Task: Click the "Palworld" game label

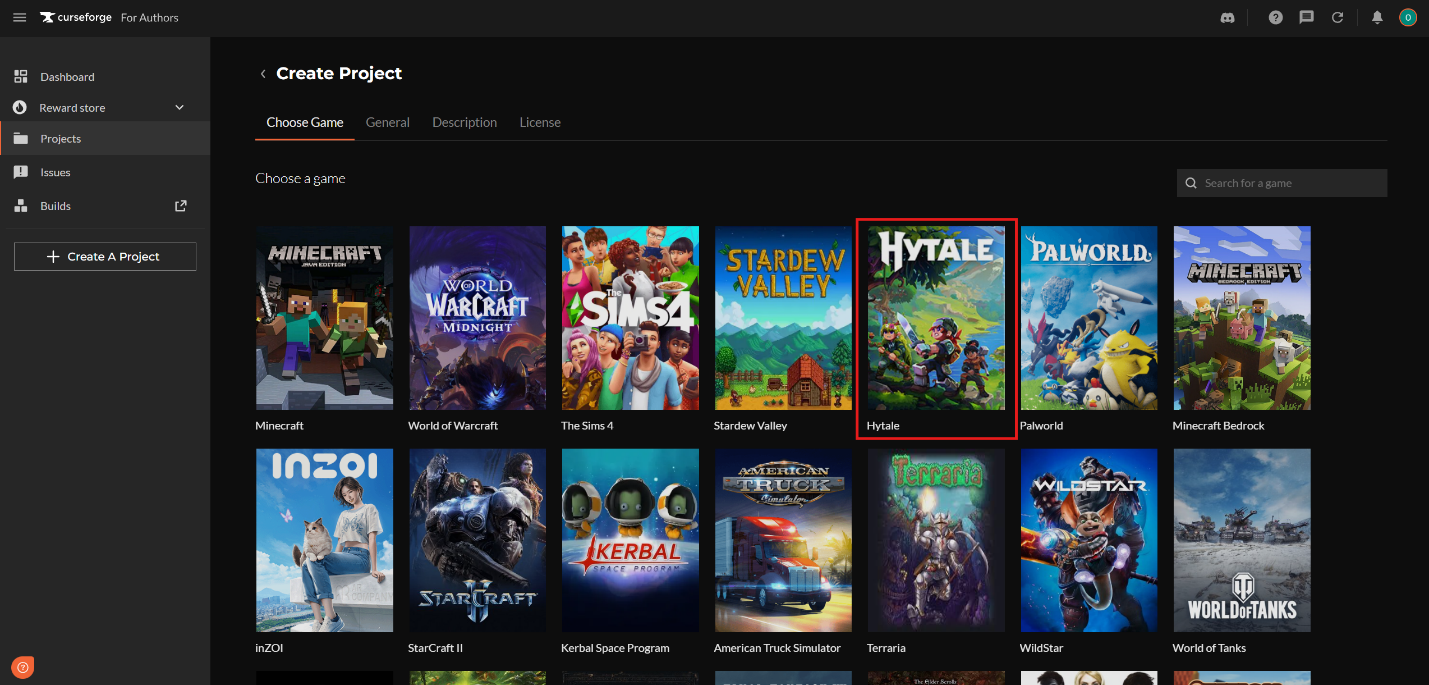Action: click(x=1041, y=426)
